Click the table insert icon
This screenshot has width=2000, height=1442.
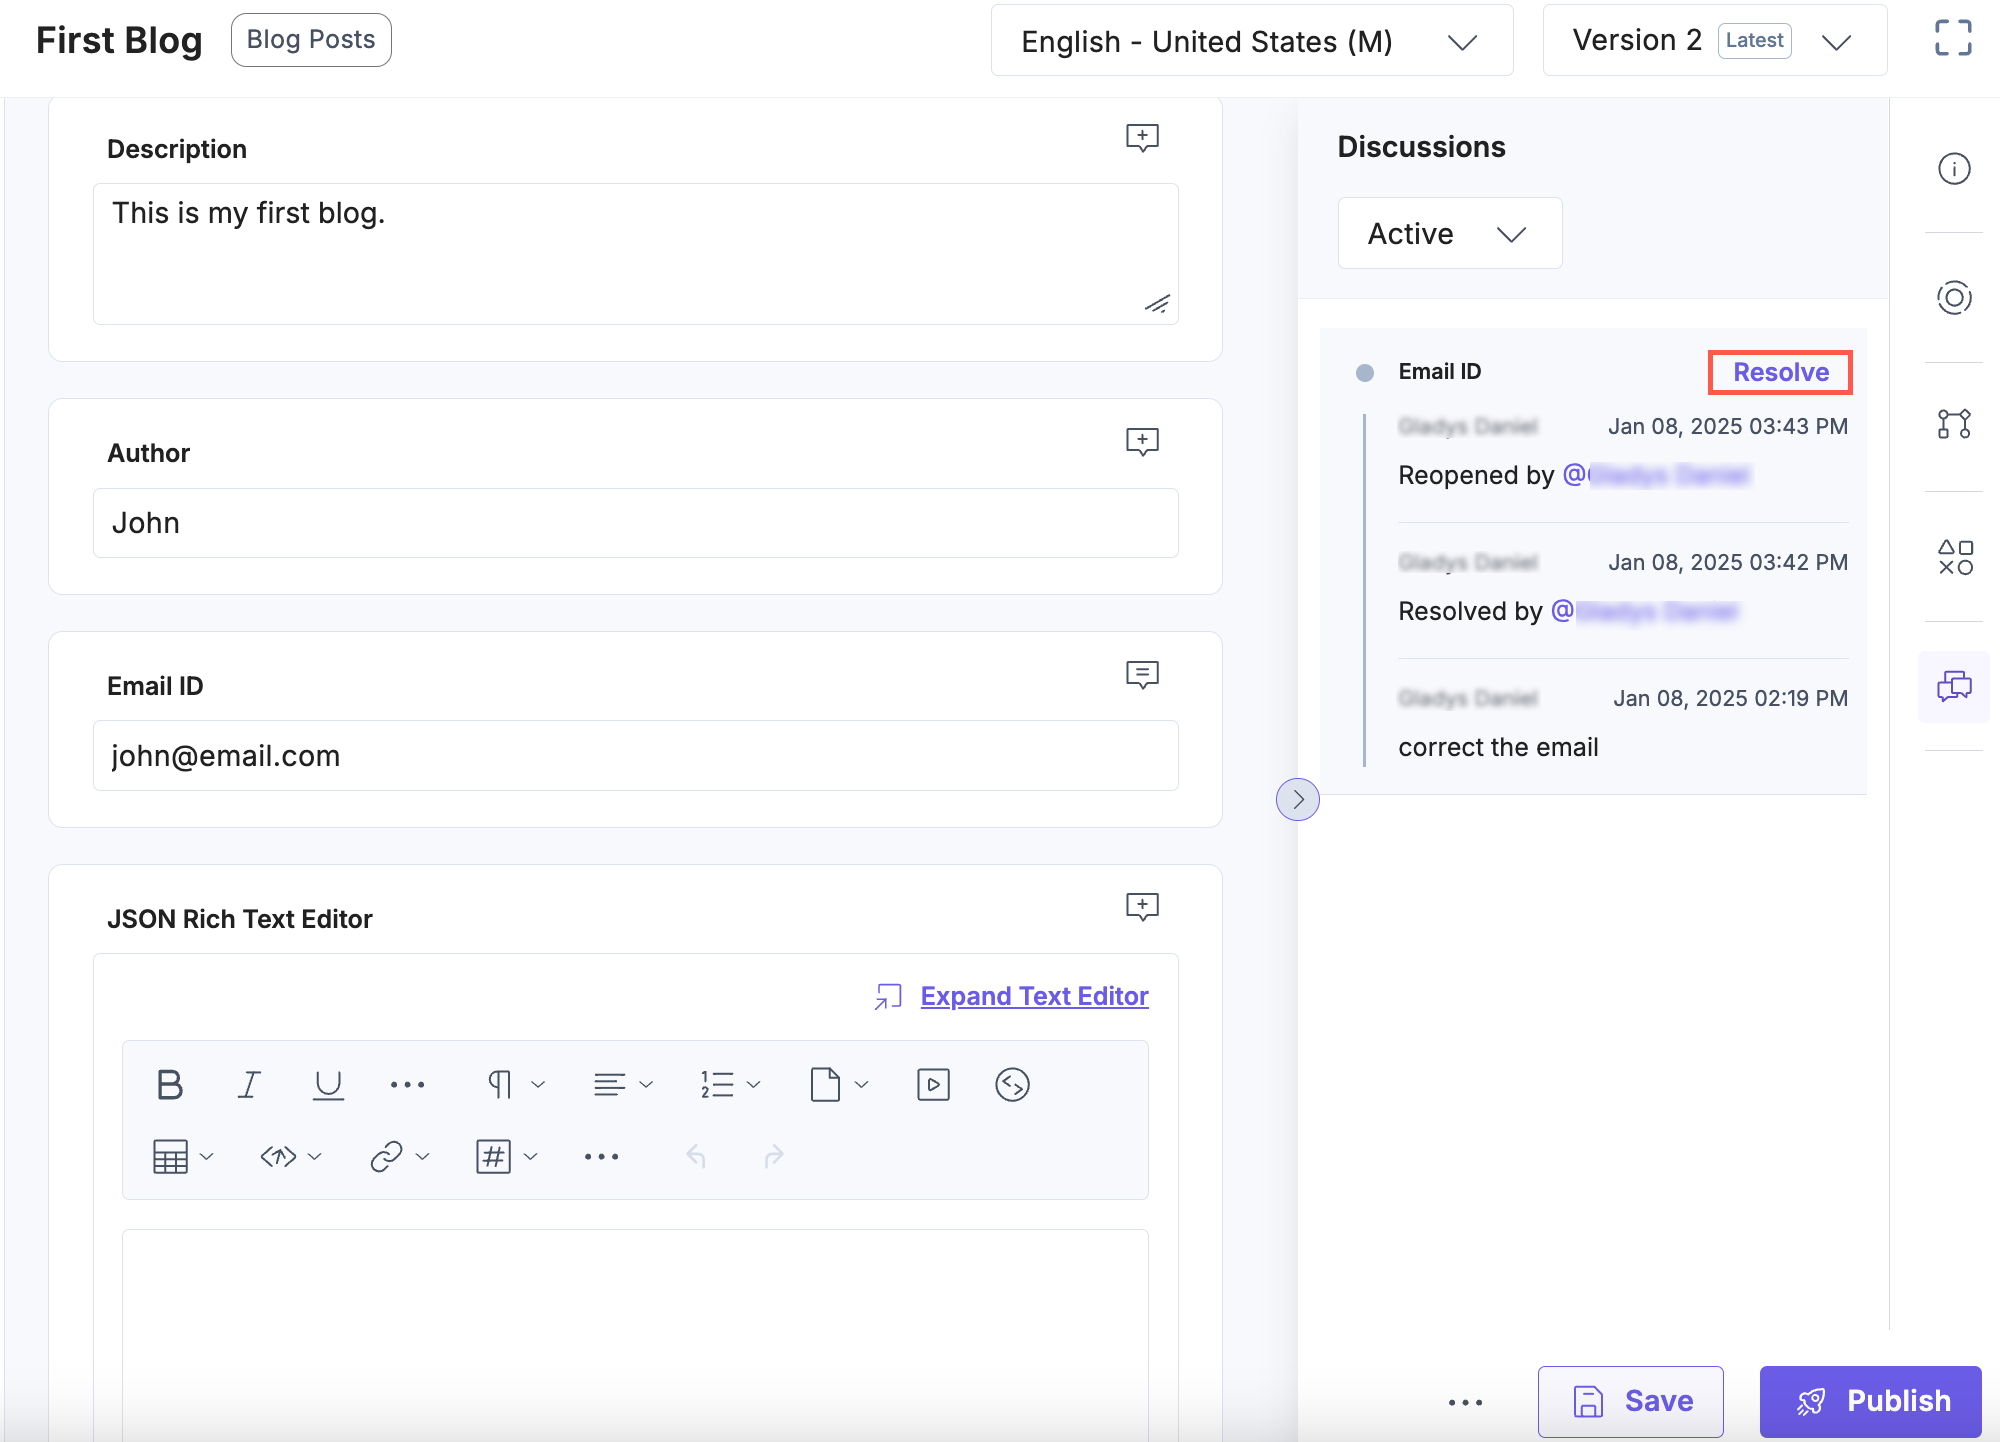click(168, 1155)
